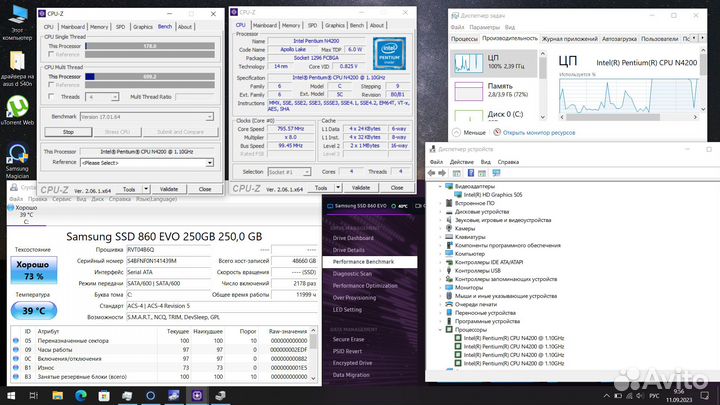The image size is (720, 405).
Task: Select Performance Benchmark in Samsung Magician
Action: pos(370,262)
